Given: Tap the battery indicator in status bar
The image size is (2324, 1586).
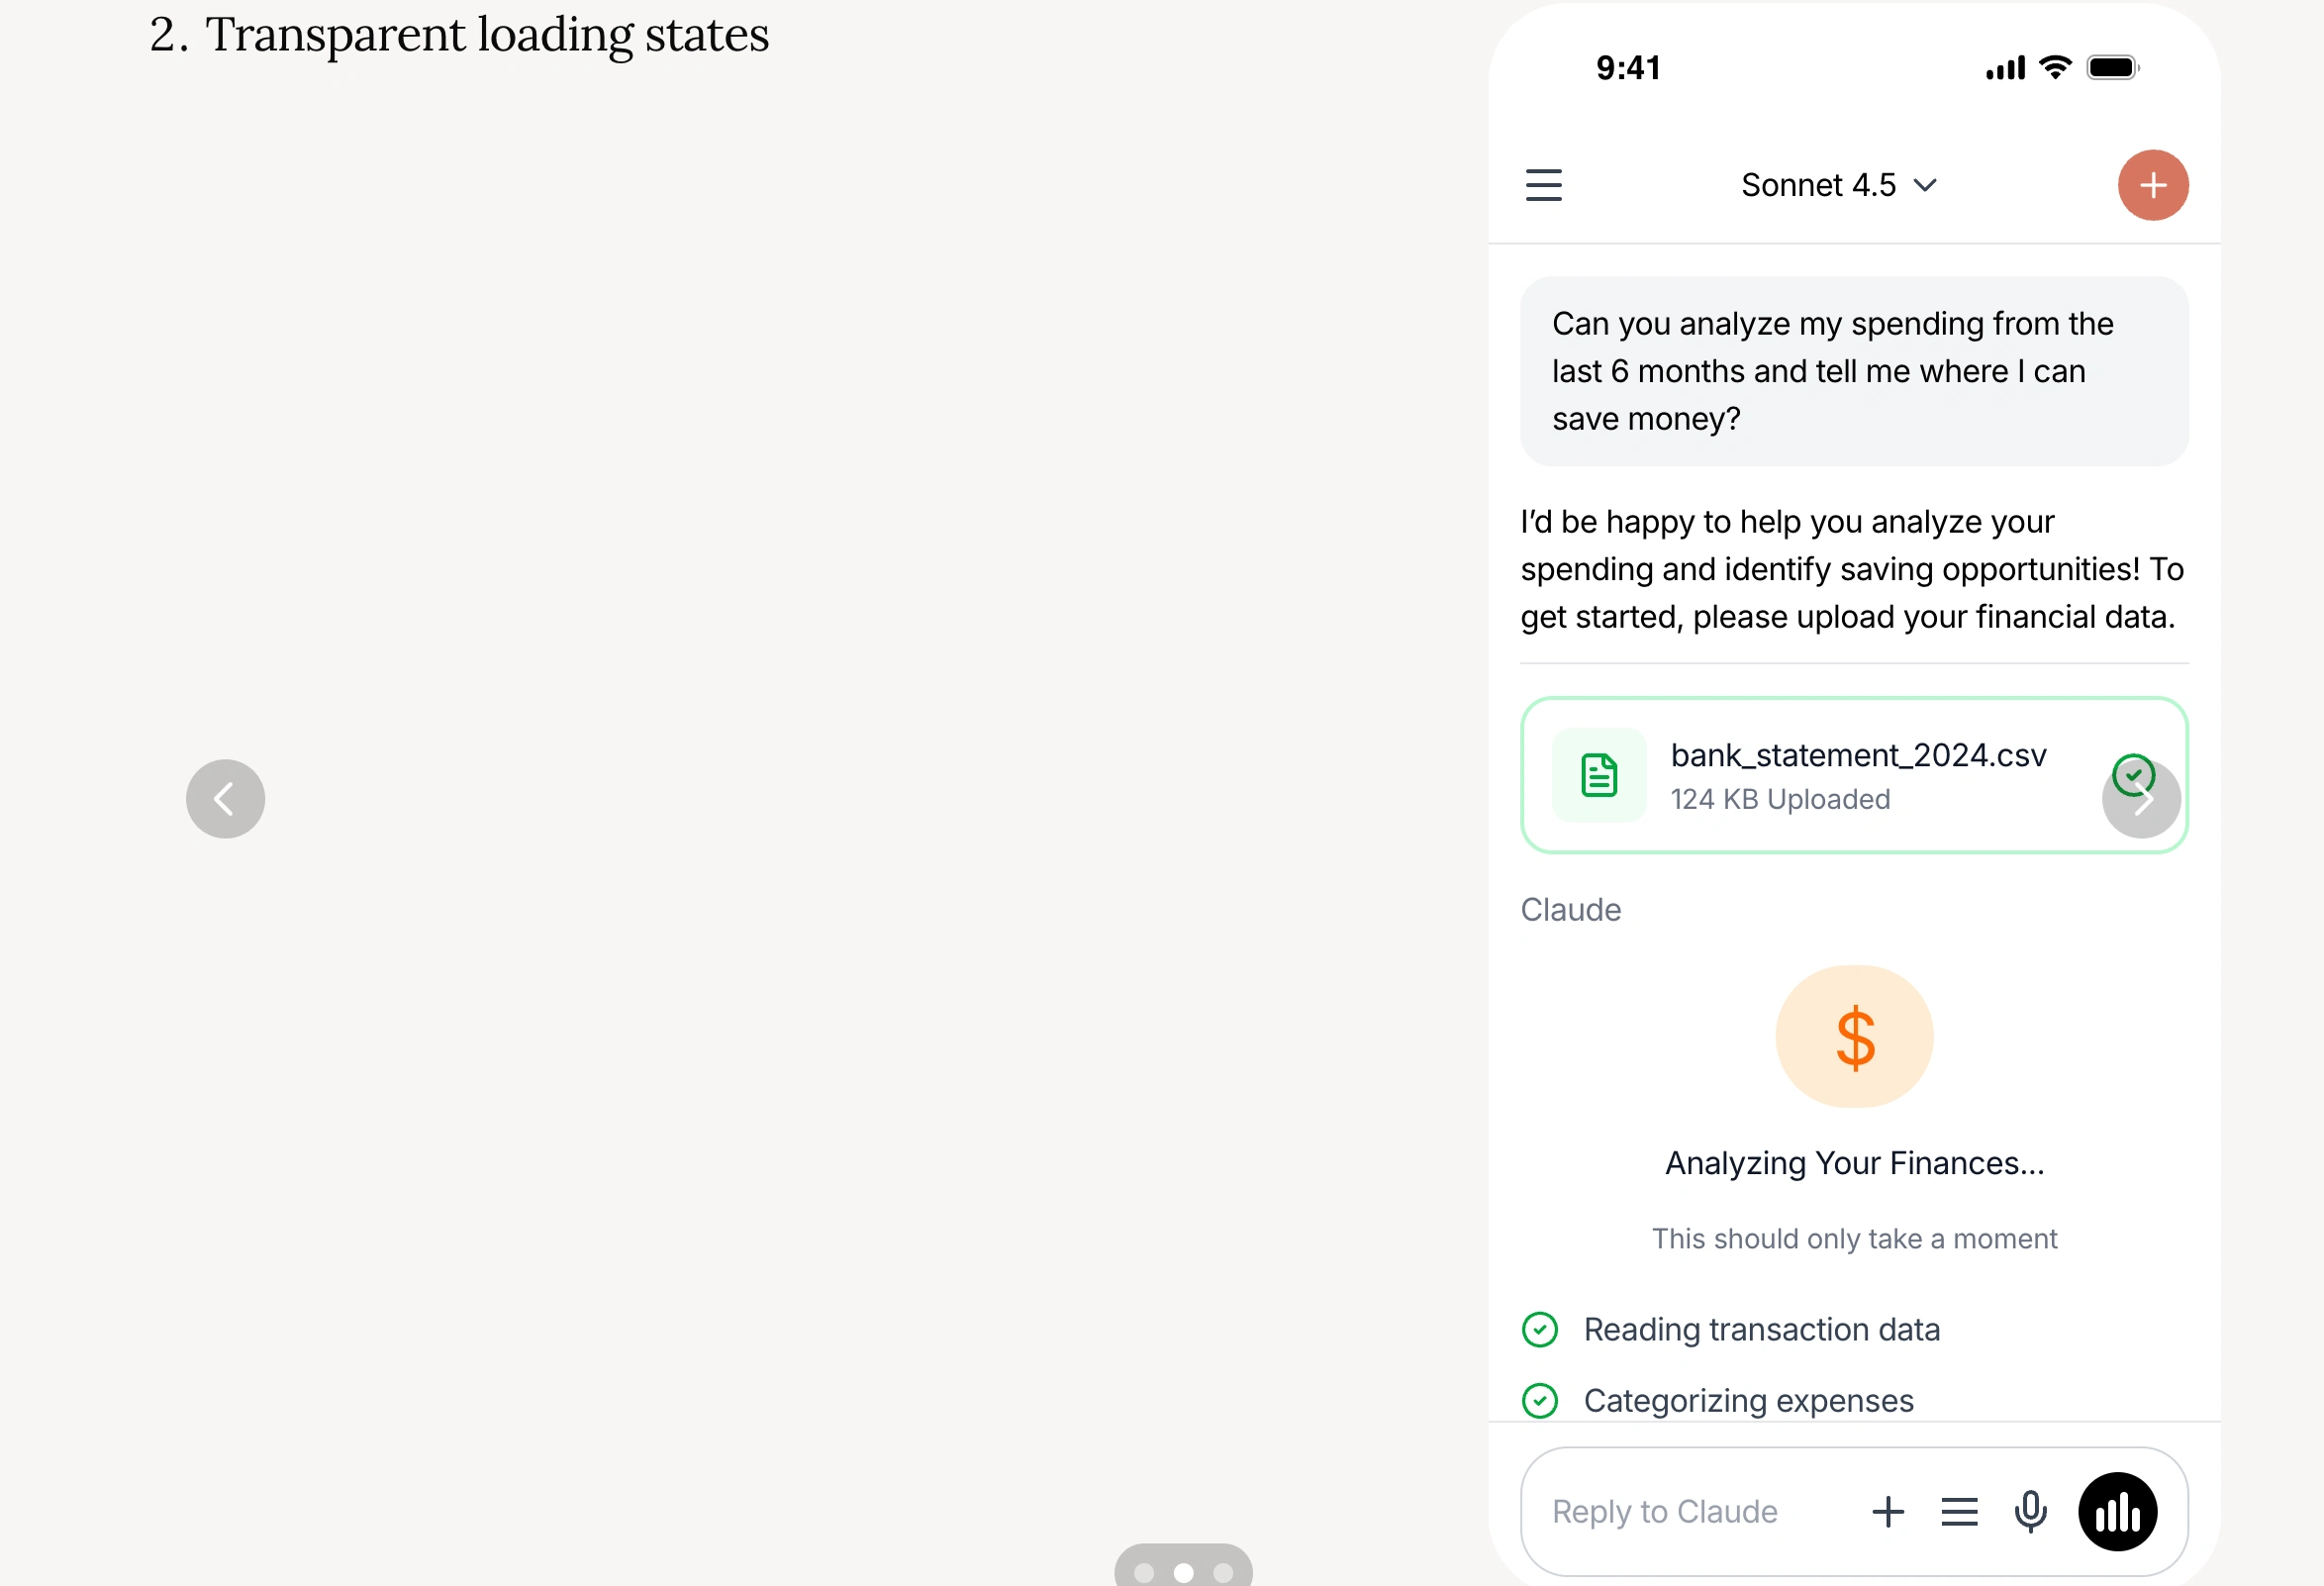Looking at the screenshot, I should point(2112,68).
